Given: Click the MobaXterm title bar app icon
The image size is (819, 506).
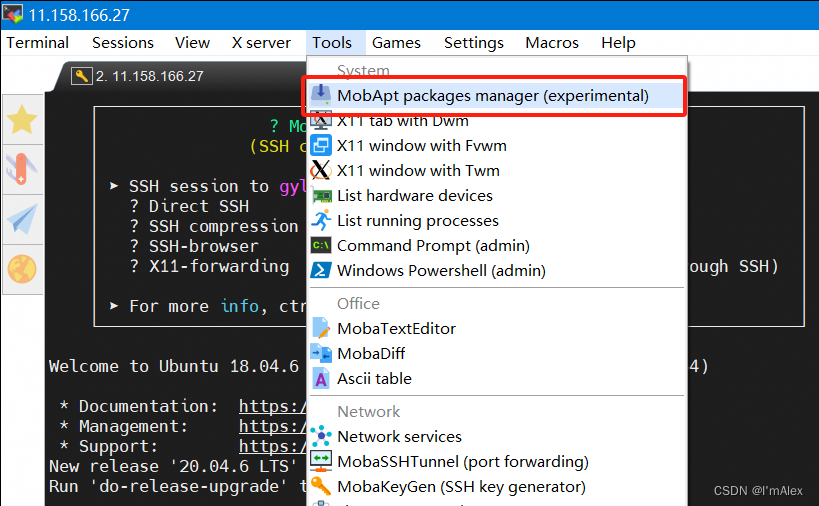Looking at the screenshot, I should pyautogui.click(x=13, y=14).
